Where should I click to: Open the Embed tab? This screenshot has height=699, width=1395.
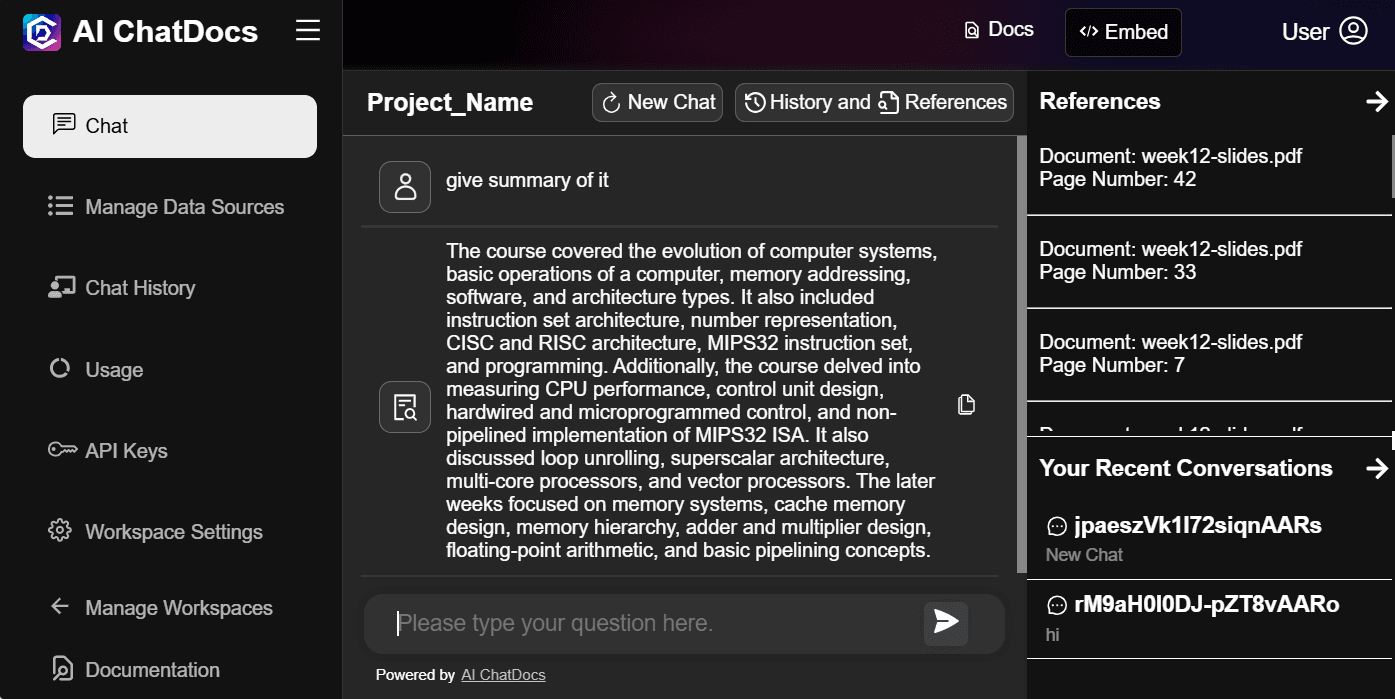coord(1122,31)
